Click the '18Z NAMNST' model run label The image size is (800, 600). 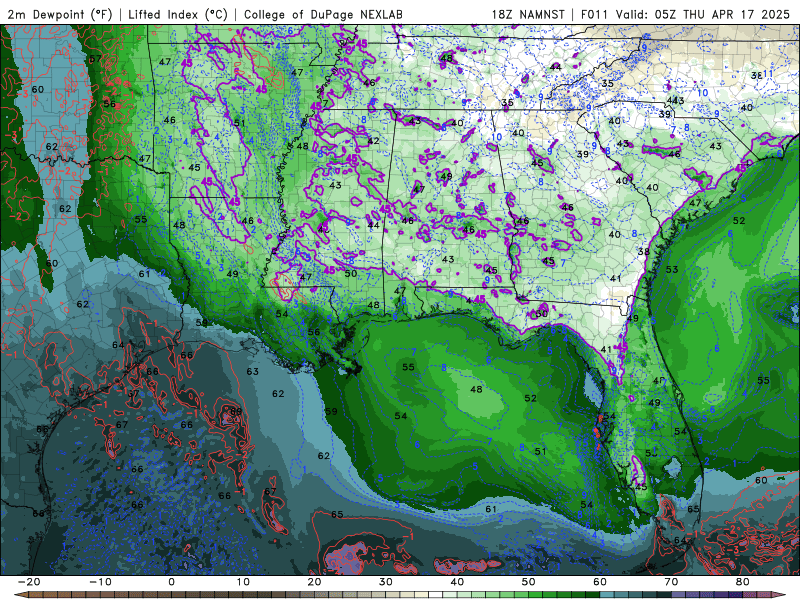[528, 14]
